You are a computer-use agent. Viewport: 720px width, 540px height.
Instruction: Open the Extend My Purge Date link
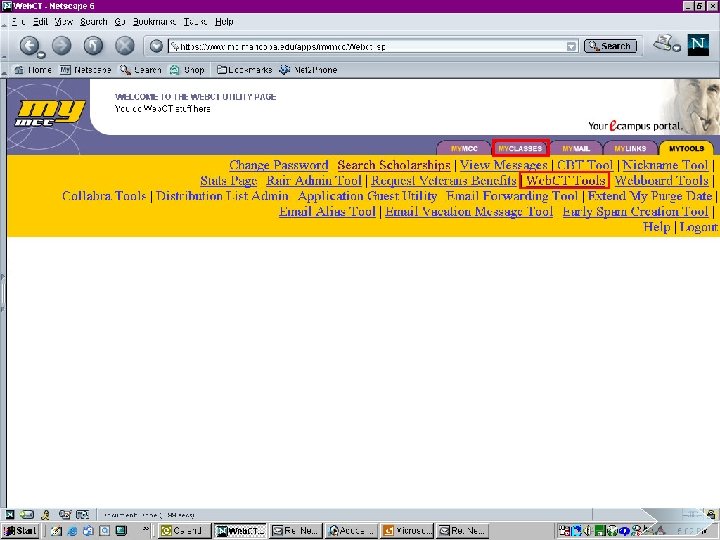pyautogui.click(x=650, y=196)
